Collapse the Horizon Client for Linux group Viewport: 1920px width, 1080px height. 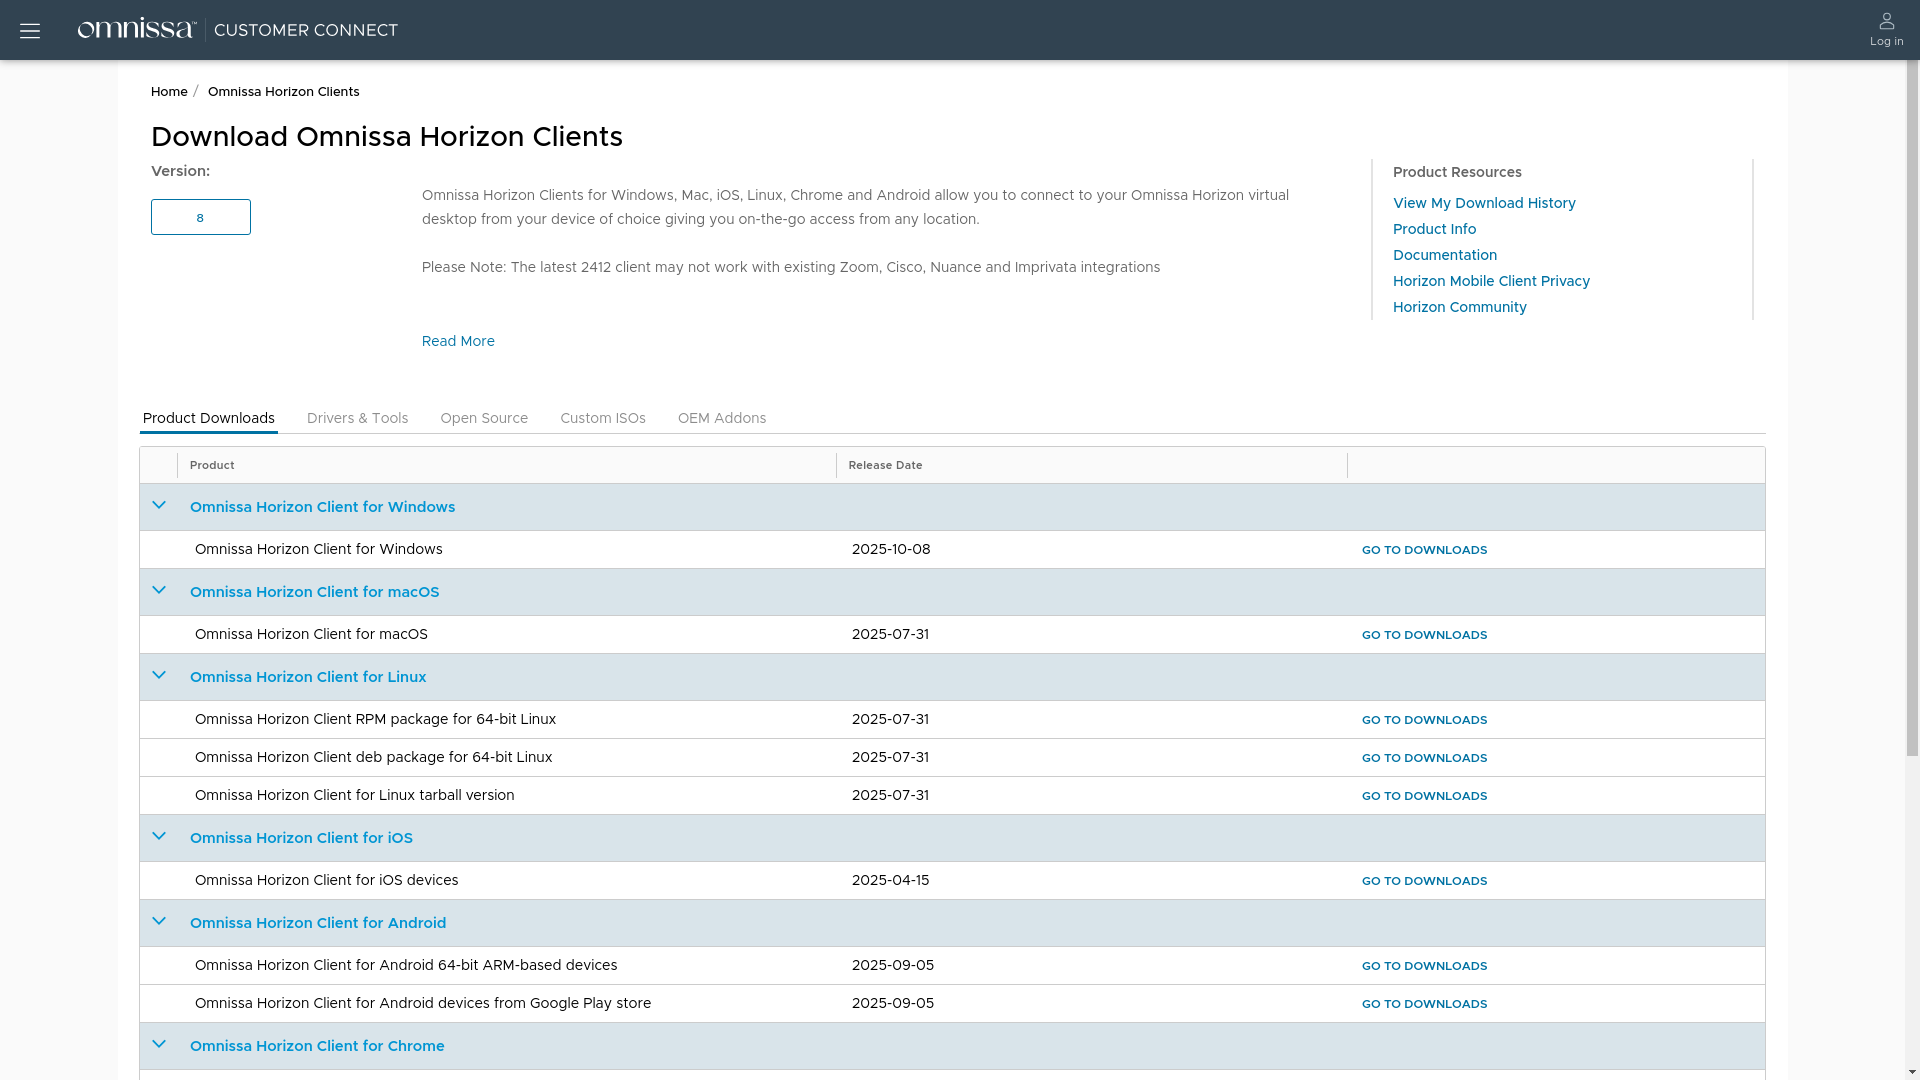159,676
